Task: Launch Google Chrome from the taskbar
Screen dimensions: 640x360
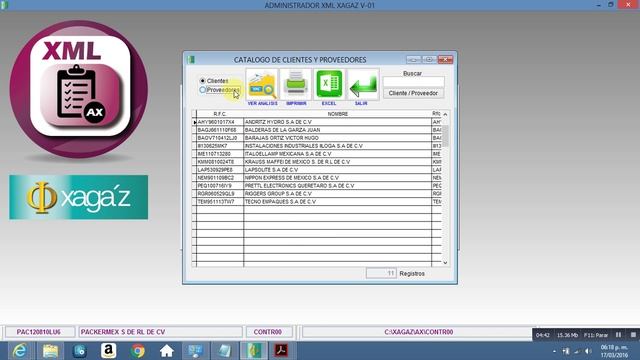Action: (138, 351)
